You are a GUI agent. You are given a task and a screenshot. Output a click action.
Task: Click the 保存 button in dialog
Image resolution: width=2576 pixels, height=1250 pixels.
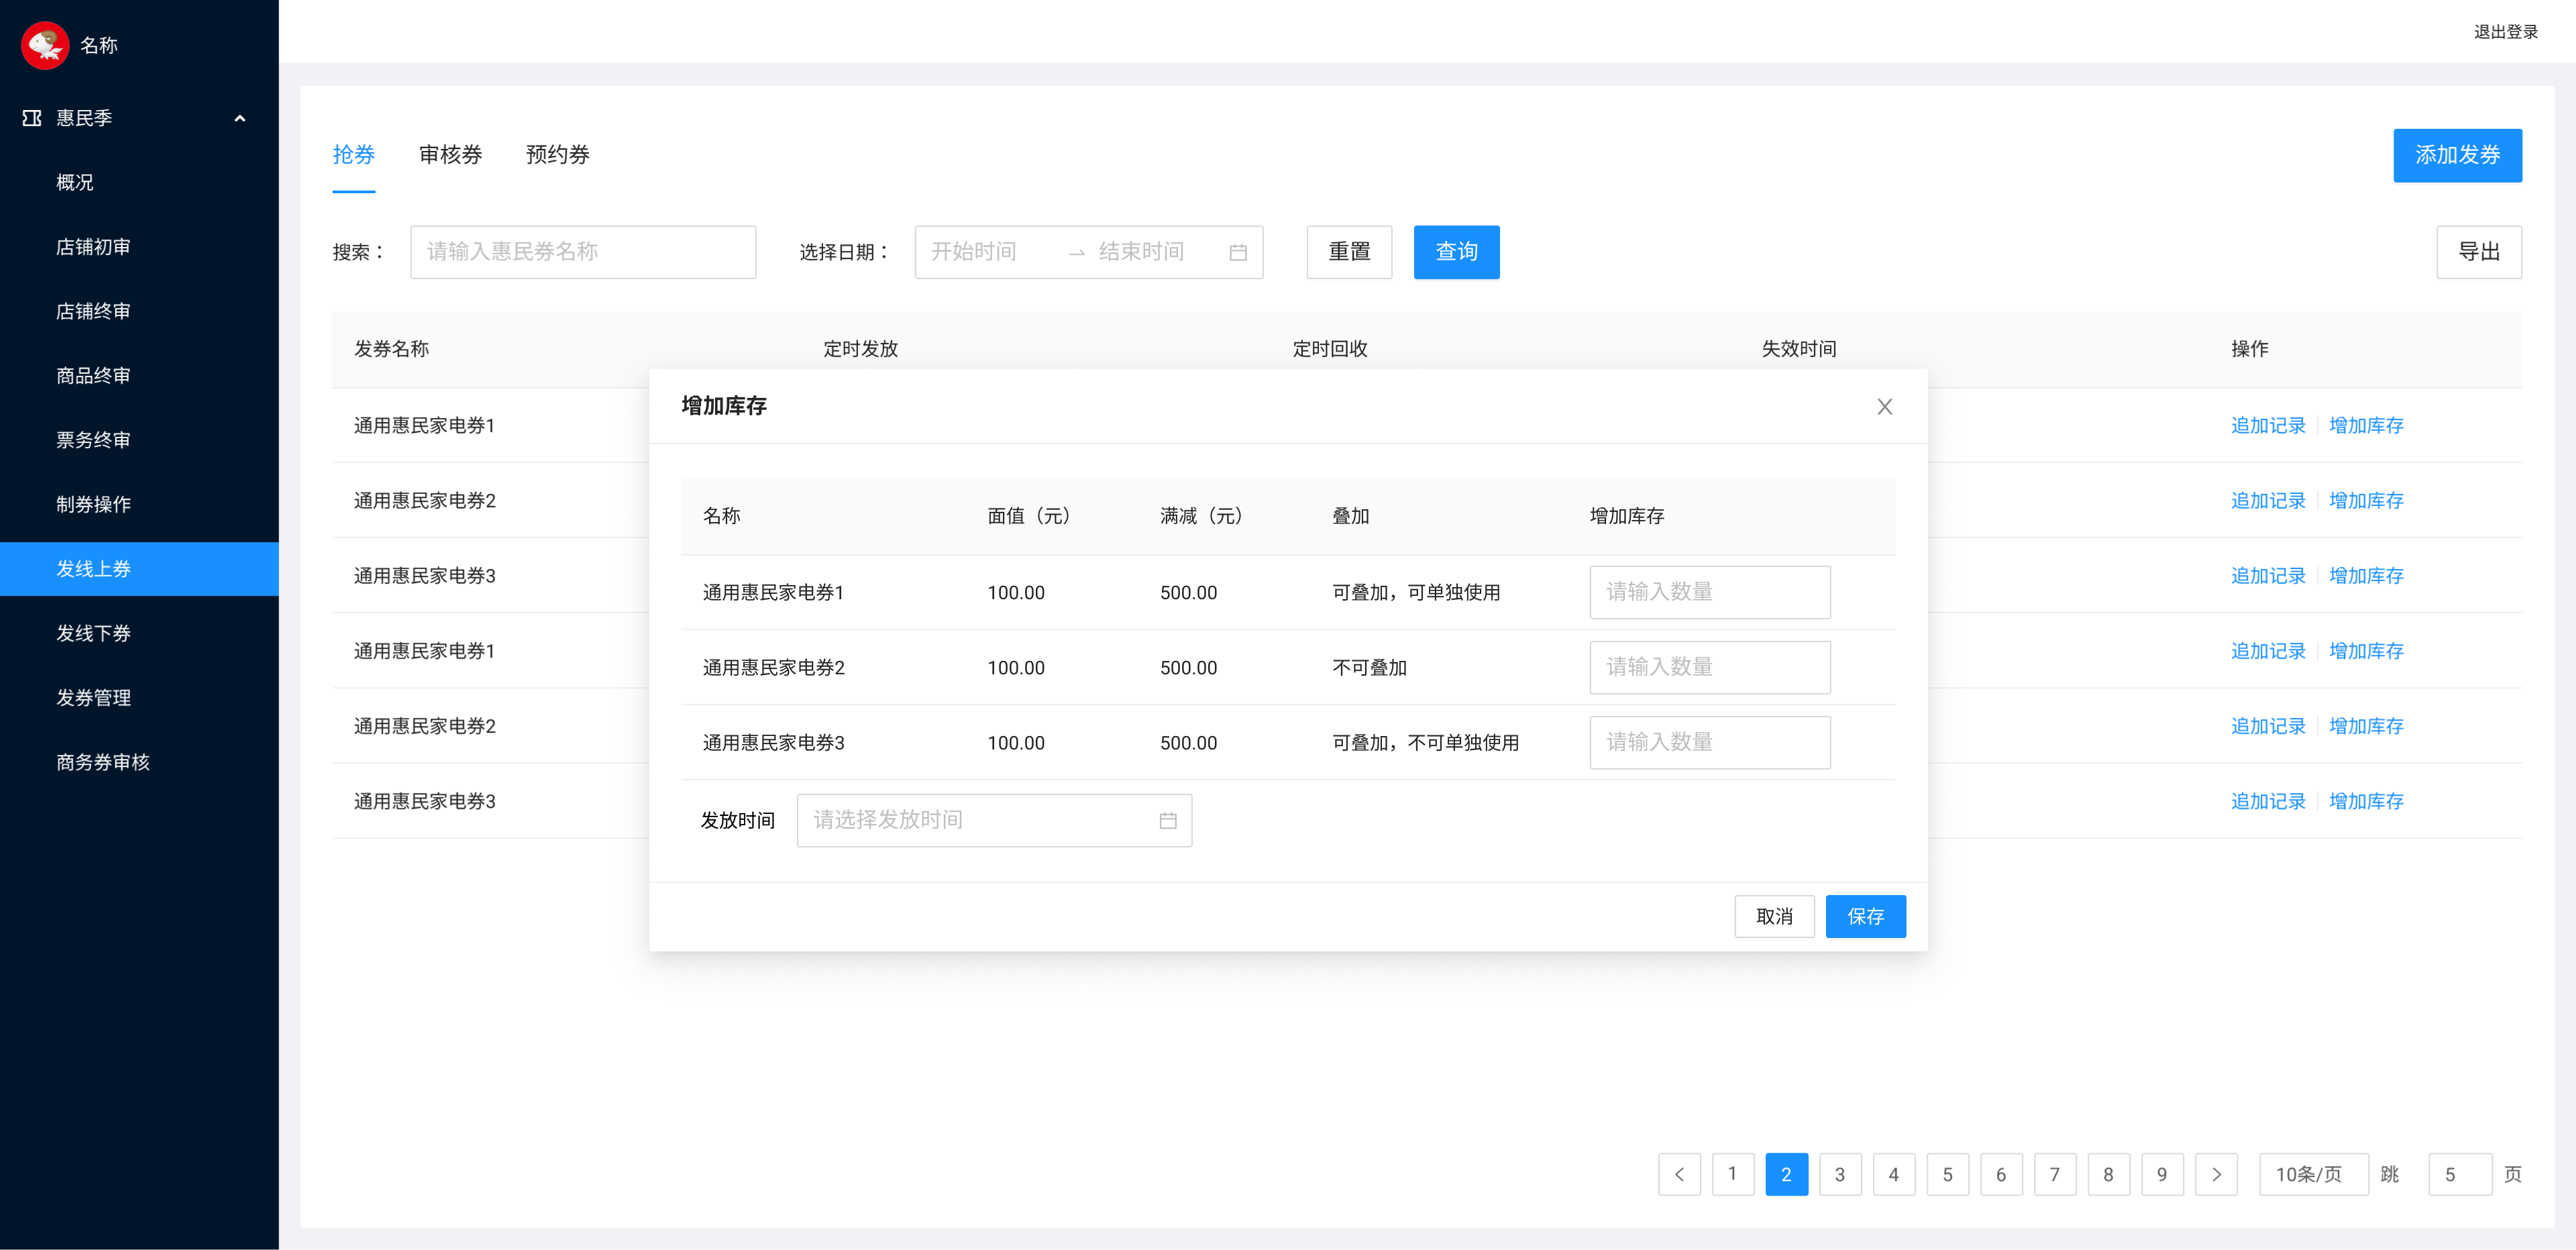(x=1865, y=915)
